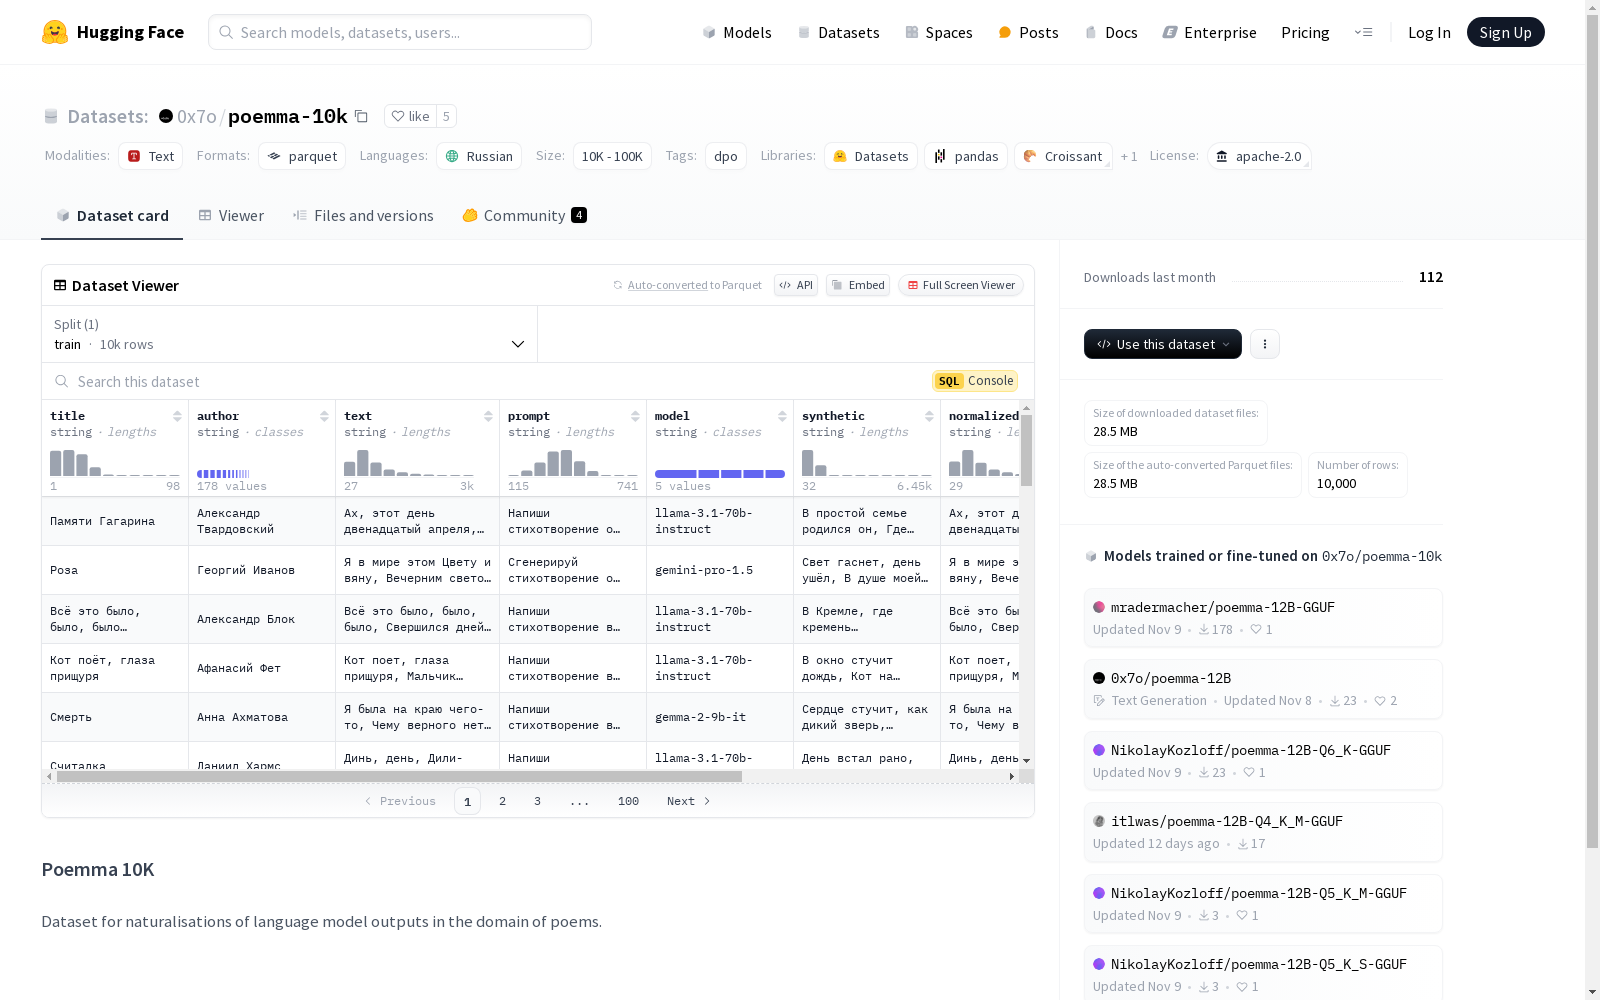
Task: Switch to the Community tab
Action: 524,216
